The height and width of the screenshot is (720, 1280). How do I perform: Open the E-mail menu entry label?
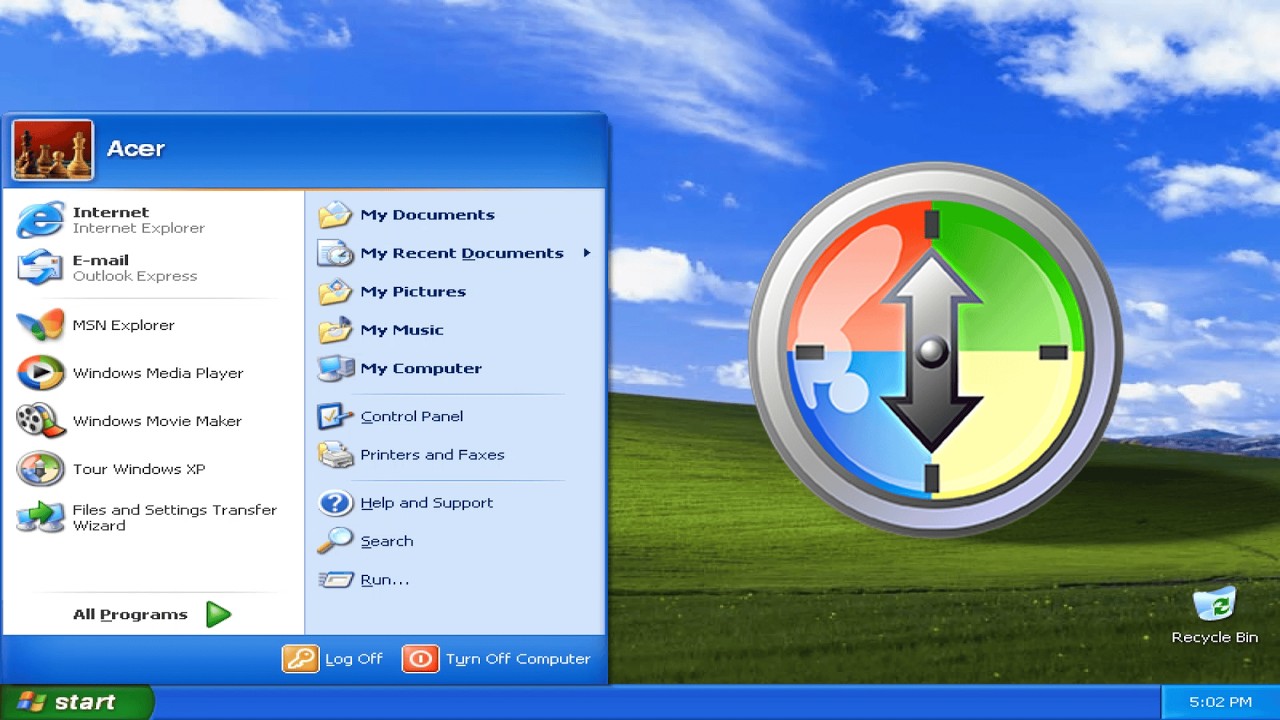[100, 260]
